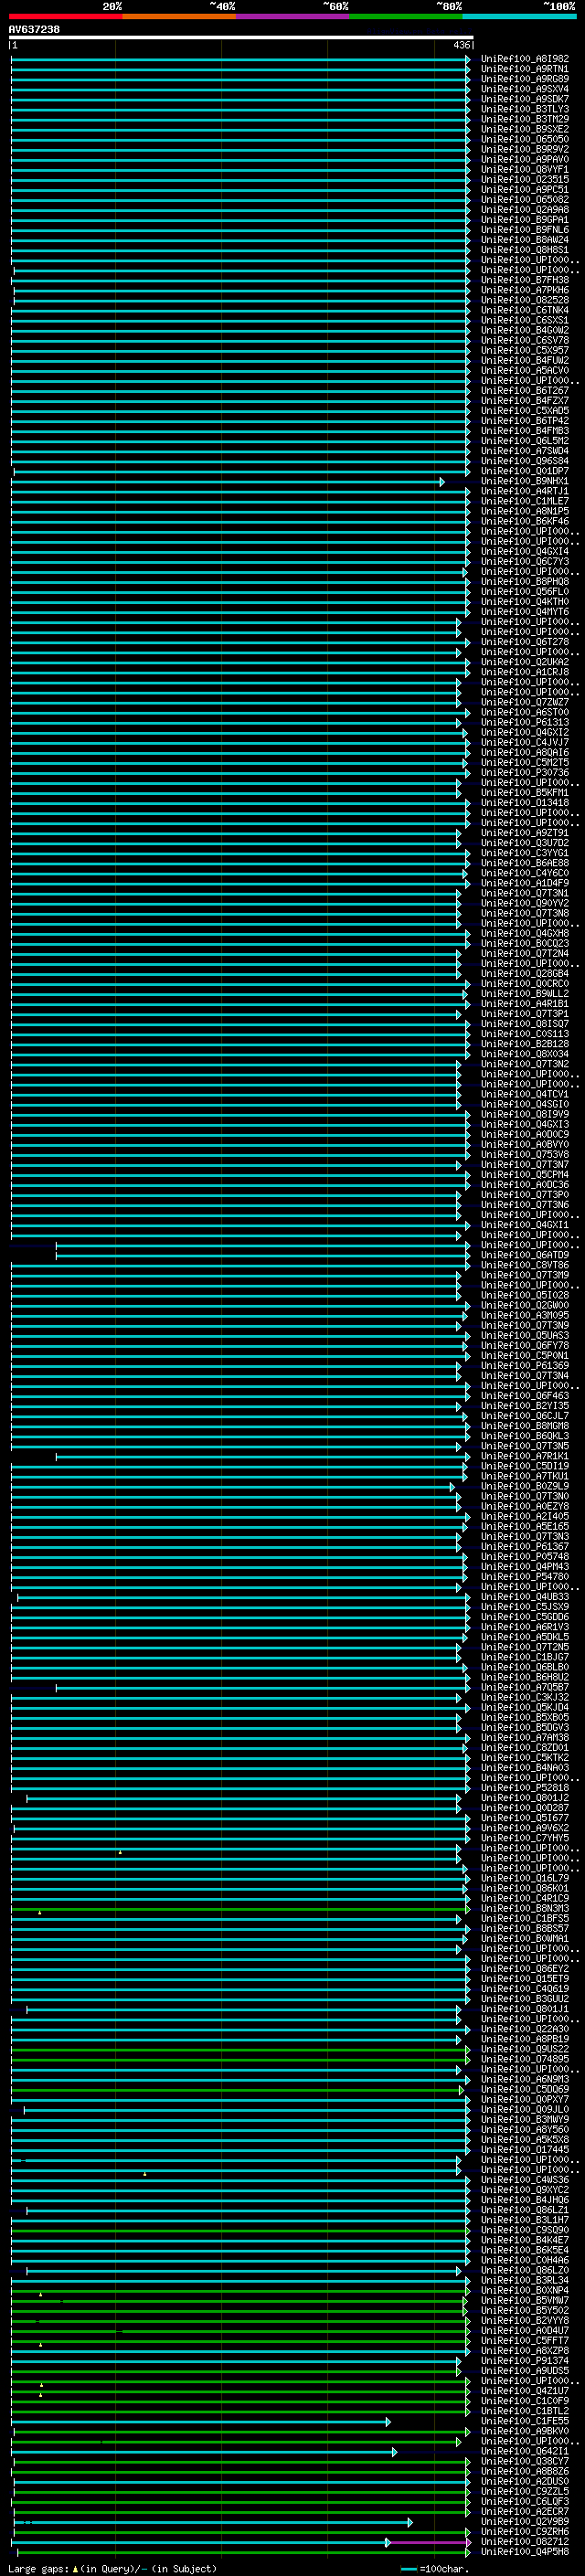Select the UniRef100_Q5UAS3 label
Image resolution: width=585 pixels, height=2576 pixels.
[525, 1335]
